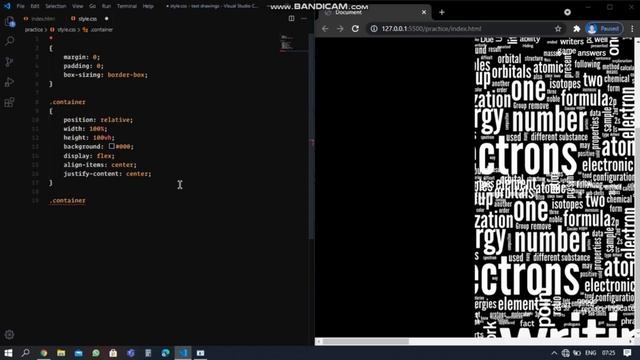The height and width of the screenshot is (360, 640).
Task: Click the 'box-sizing: border-box;' line
Action: (105, 75)
